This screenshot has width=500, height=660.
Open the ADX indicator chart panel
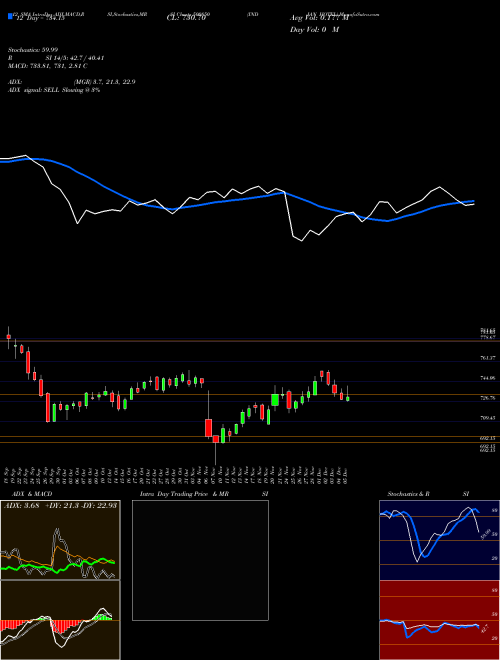coord(60,540)
